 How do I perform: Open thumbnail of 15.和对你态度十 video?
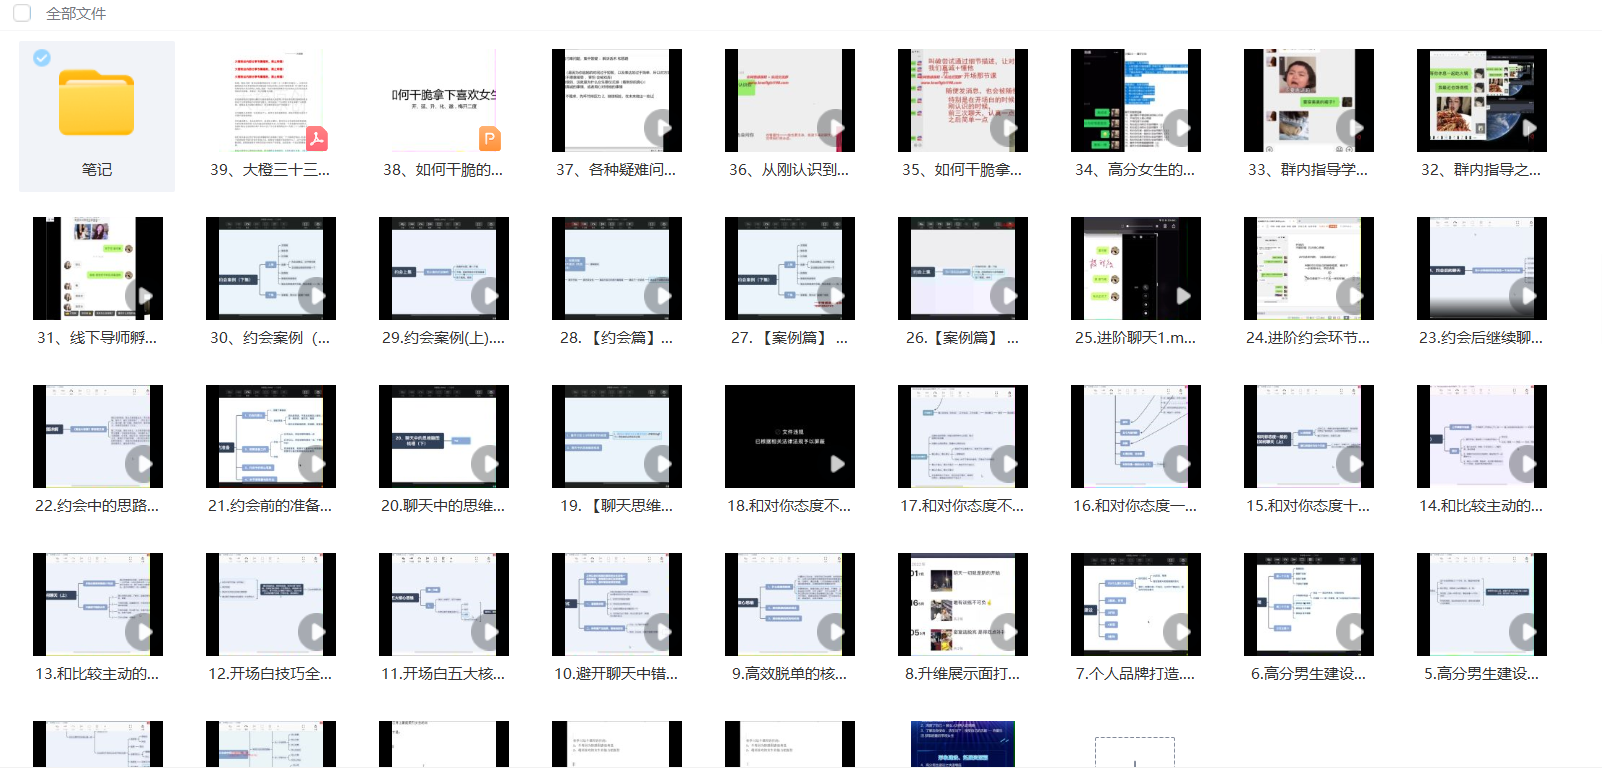point(1309,436)
